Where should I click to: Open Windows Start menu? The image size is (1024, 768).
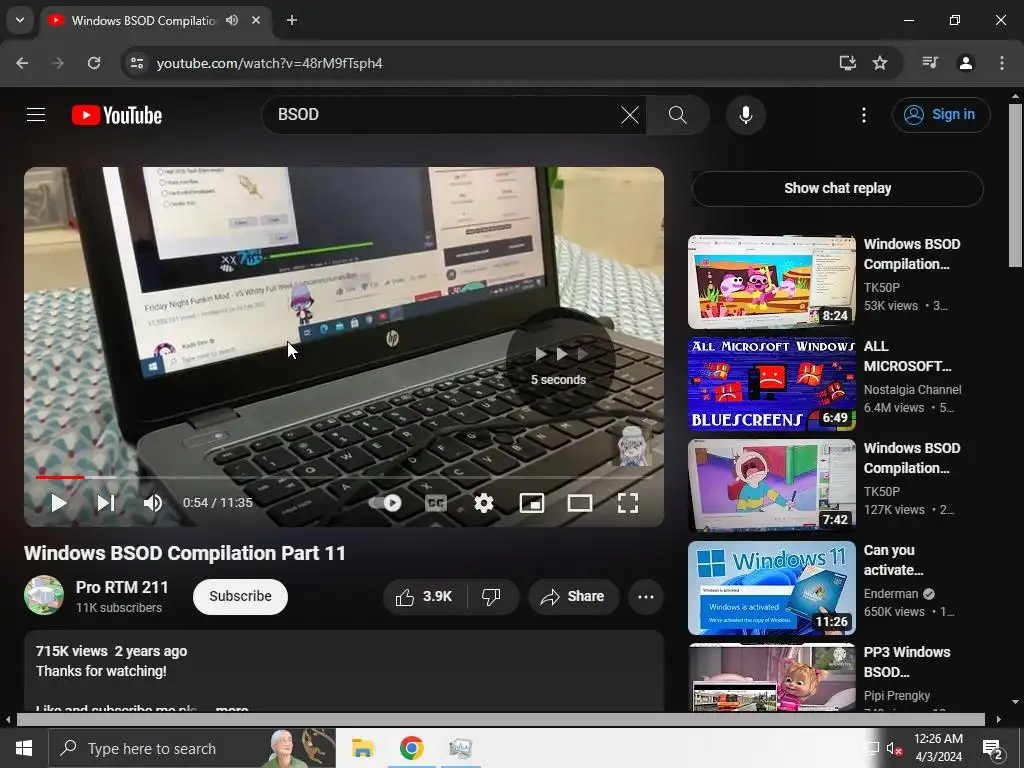(24, 748)
